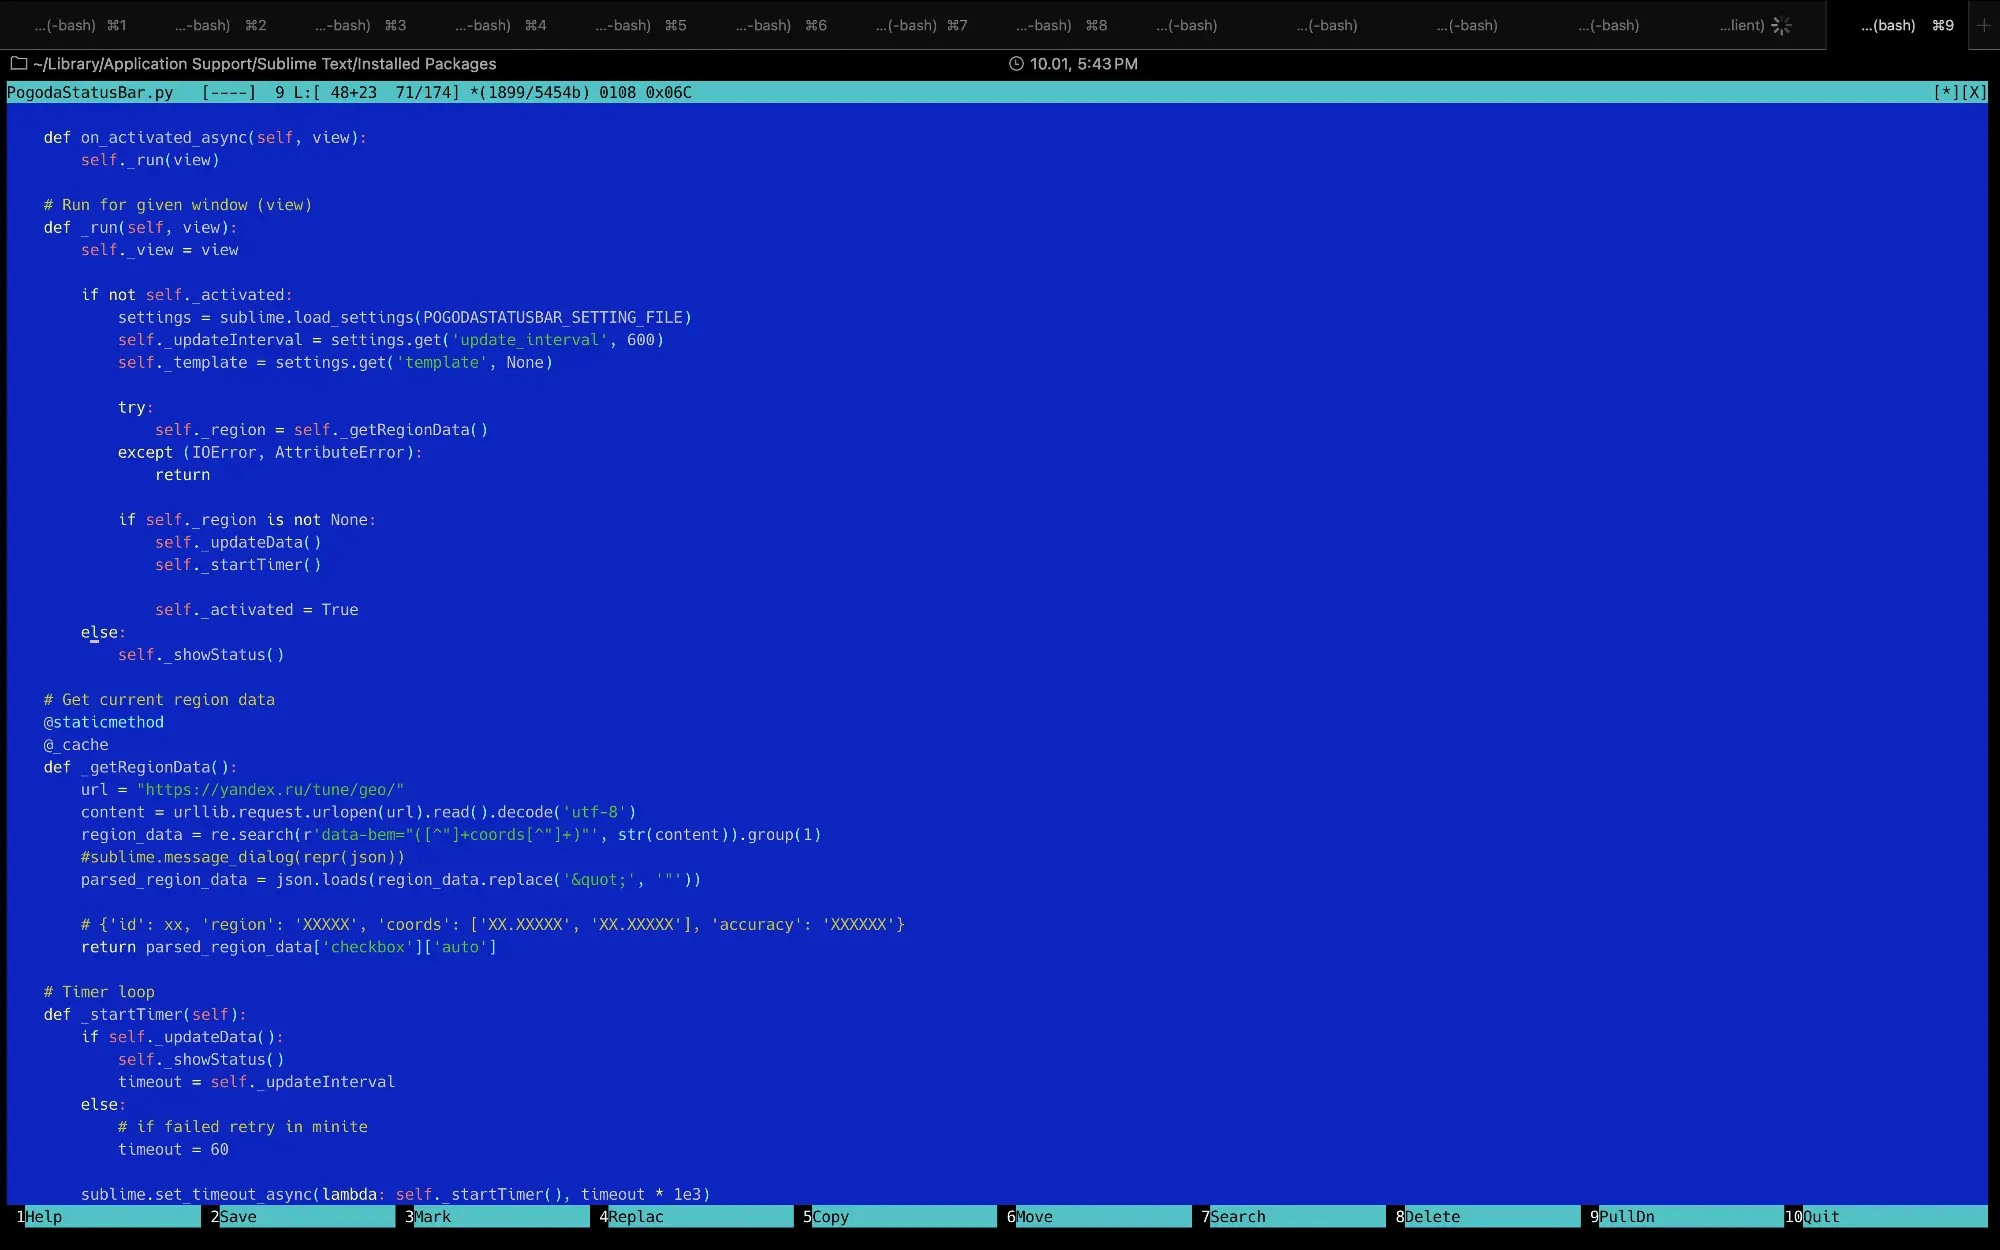The height and width of the screenshot is (1250, 2000).
Task: Click the 10Quit function key button
Action: pos(1886,1216)
